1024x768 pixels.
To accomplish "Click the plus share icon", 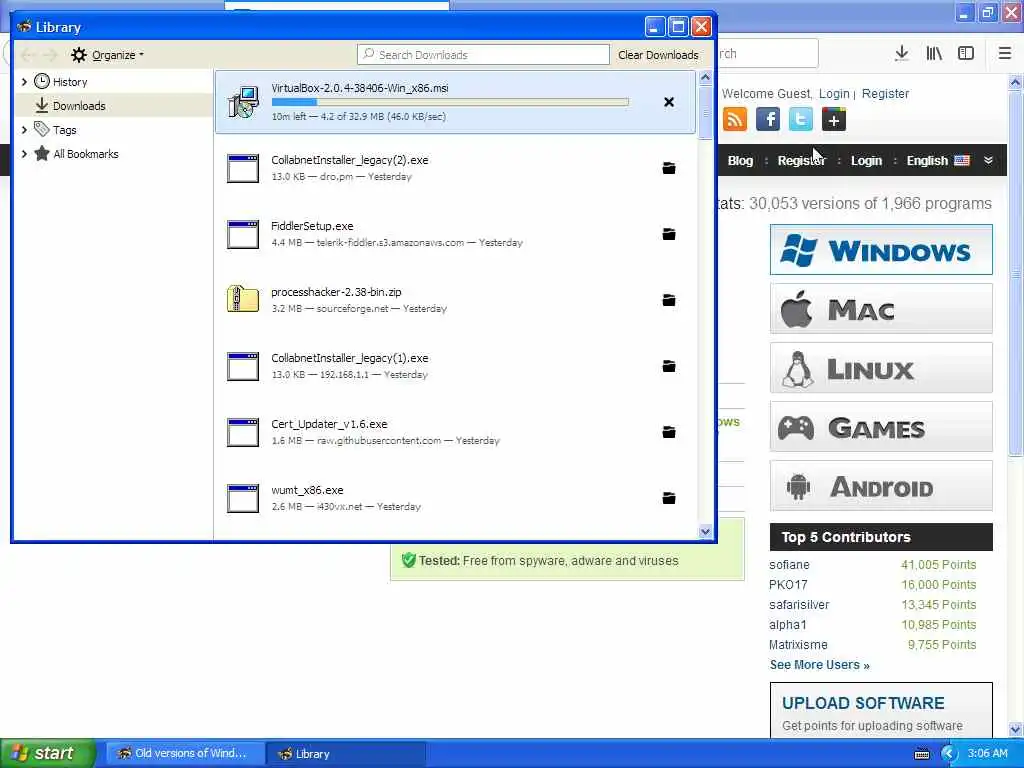I will [833, 120].
